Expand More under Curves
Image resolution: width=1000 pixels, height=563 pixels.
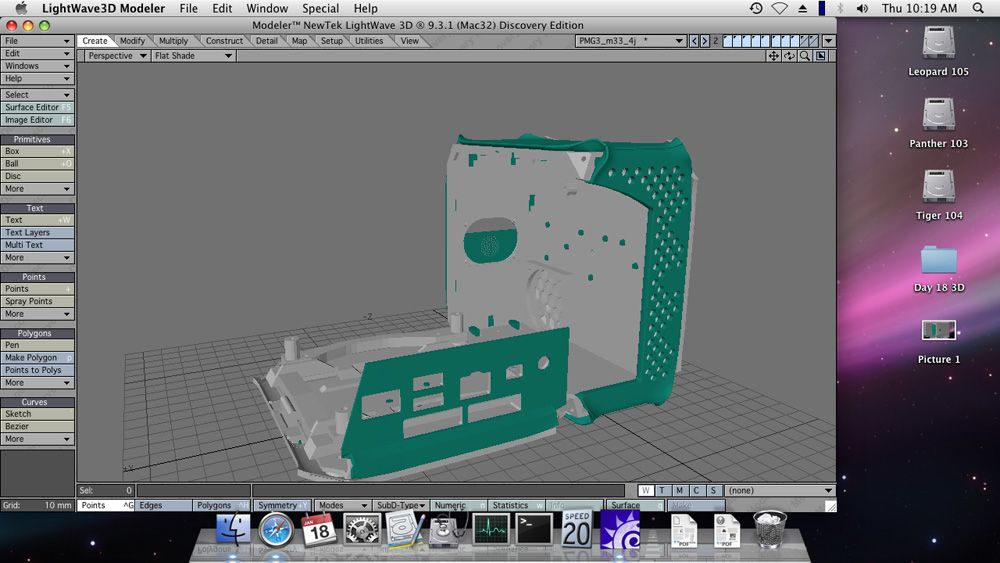37,439
